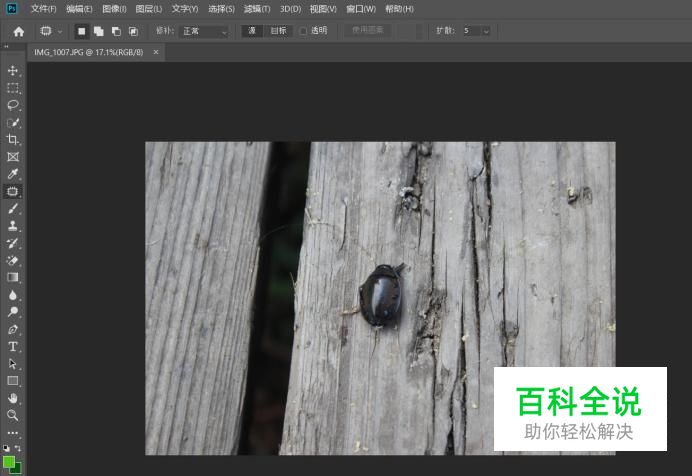Image resolution: width=692 pixels, height=476 pixels.
Task: Click the Home icon in options bar
Action: [x=18, y=31]
